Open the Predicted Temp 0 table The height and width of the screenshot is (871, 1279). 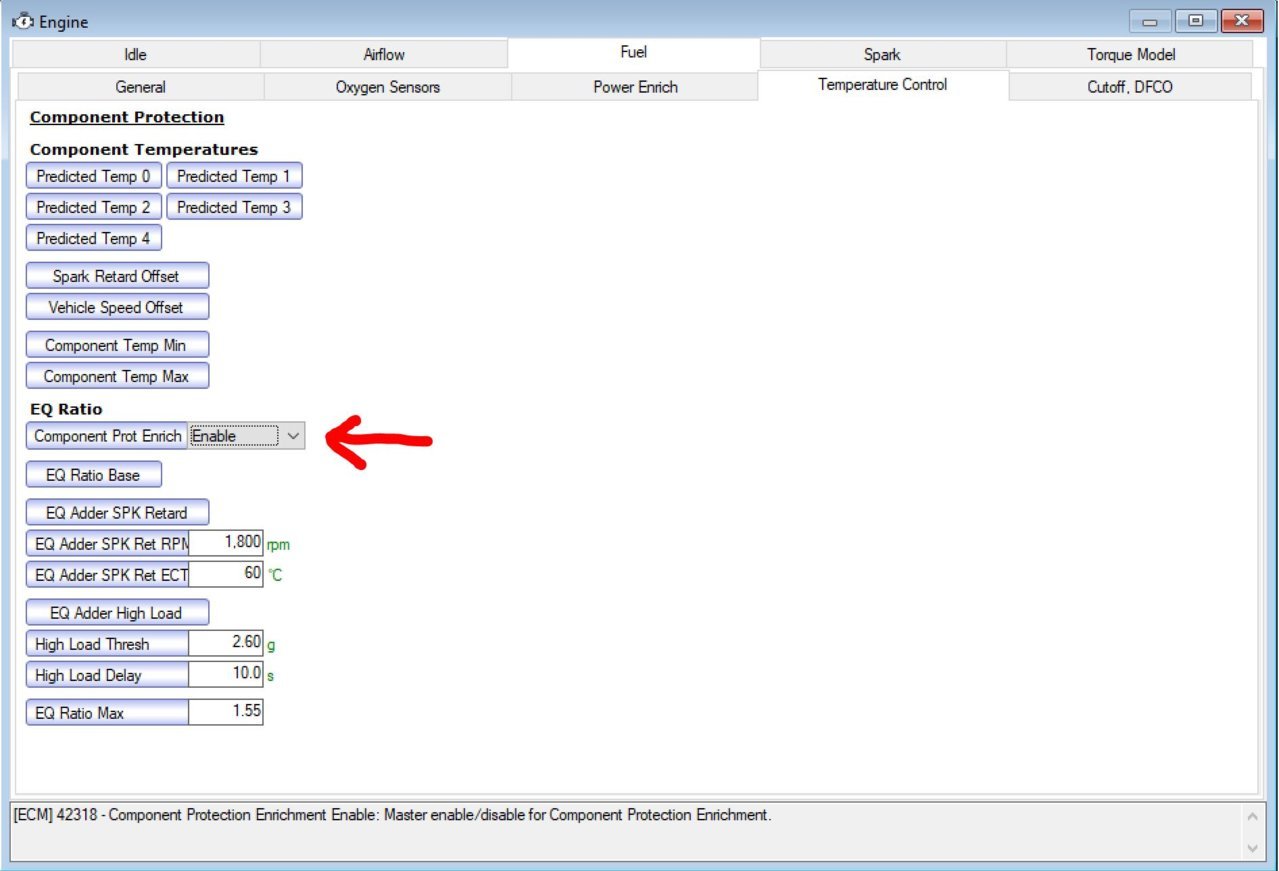[94, 176]
